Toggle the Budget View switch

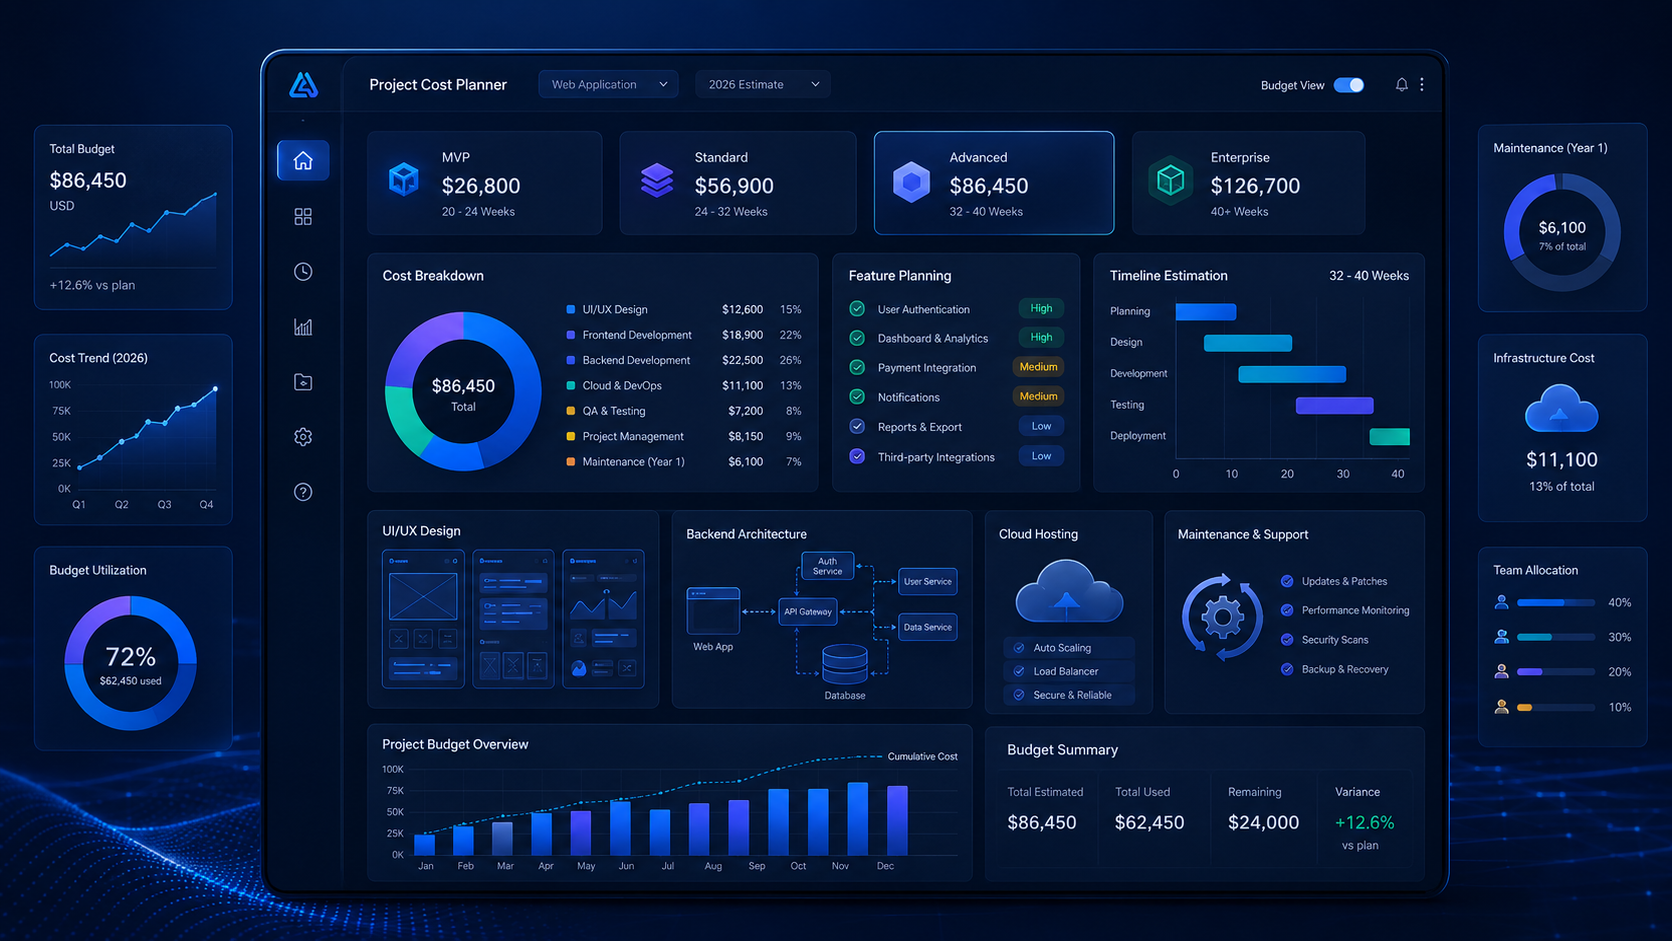click(1349, 85)
